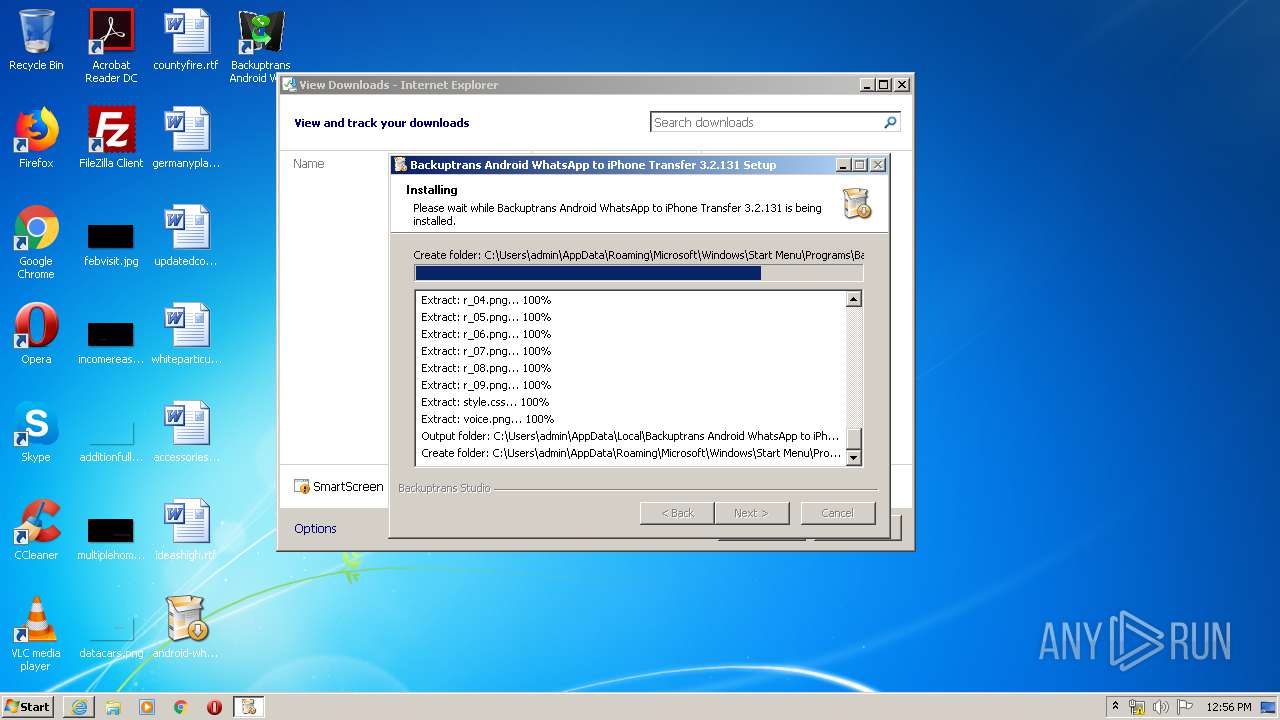The image size is (1280, 720).
Task: Open Backuptrans Android WhatsApp desktop shortcut
Action: click(x=261, y=46)
